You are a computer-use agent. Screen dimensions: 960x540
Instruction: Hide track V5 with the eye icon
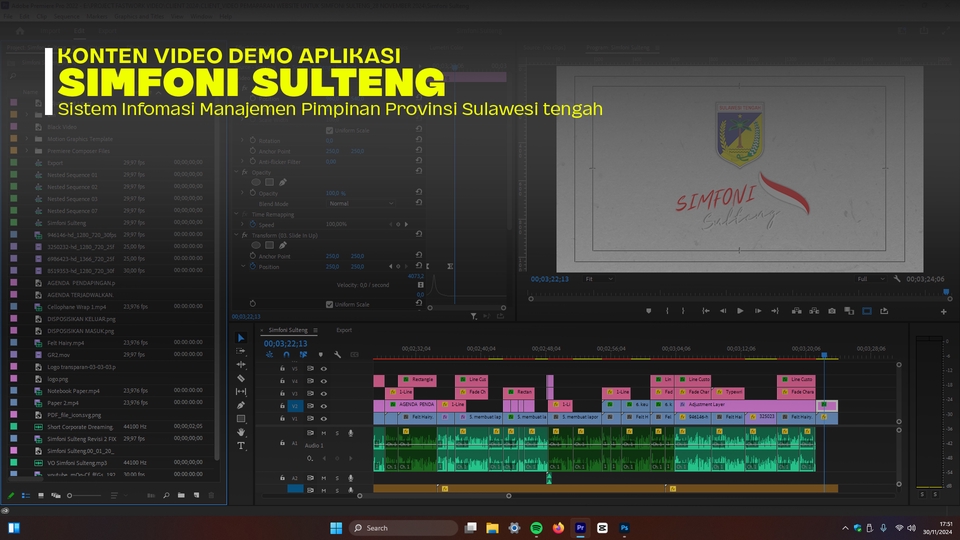tap(324, 369)
